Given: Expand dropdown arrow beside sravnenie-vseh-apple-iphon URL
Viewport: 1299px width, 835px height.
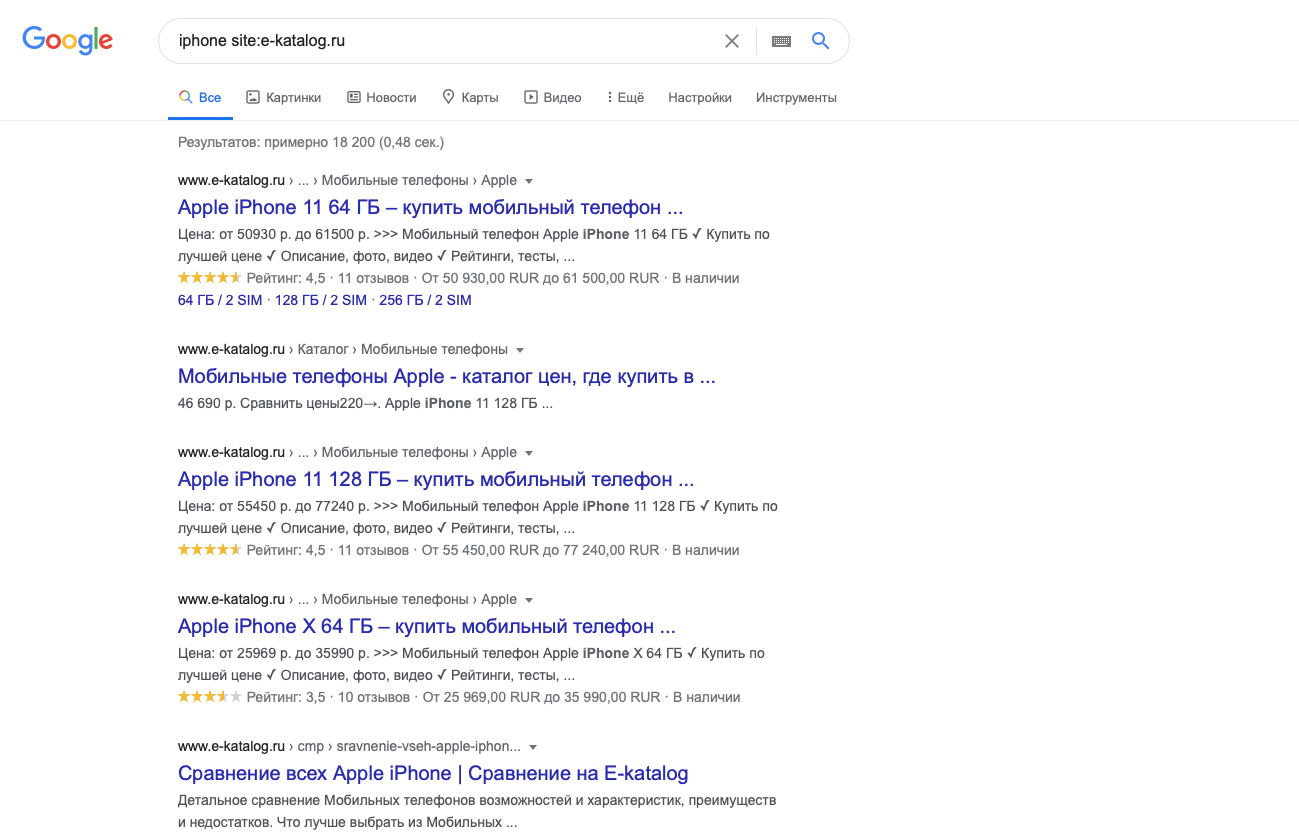Looking at the screenshot, I should [x=533, y=748].
